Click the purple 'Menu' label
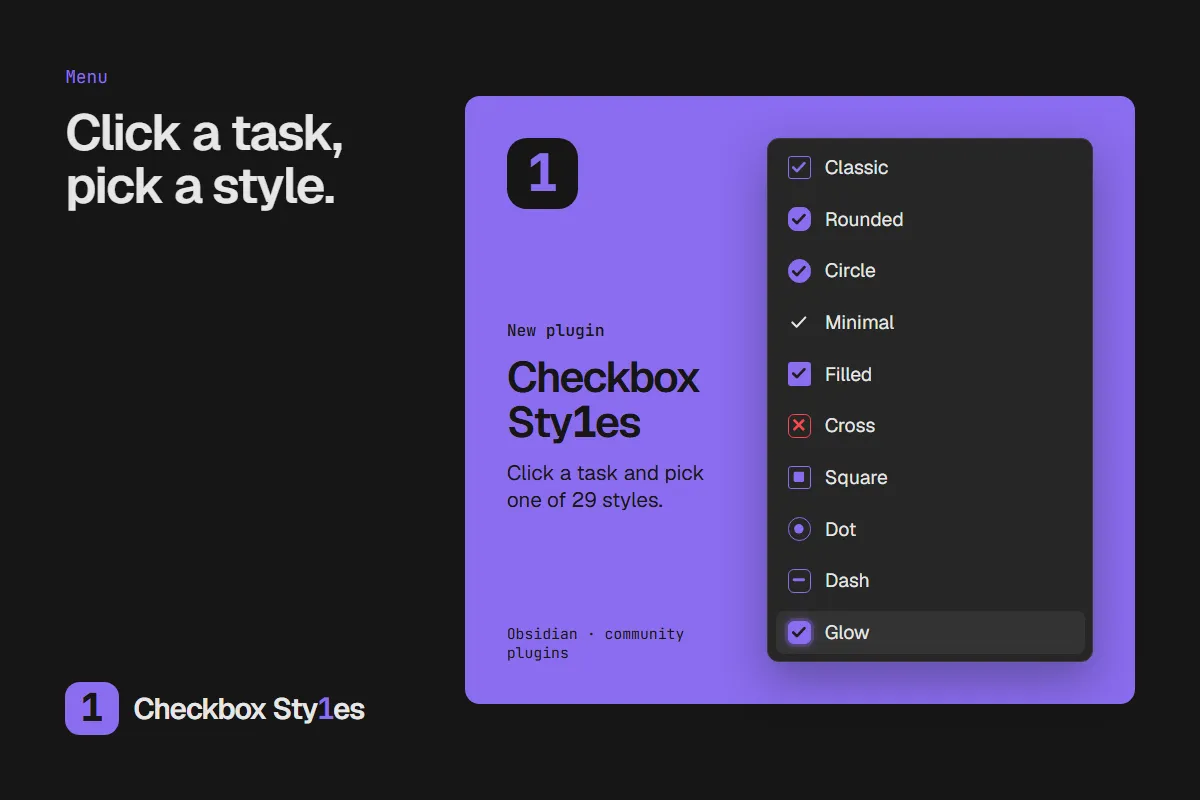1200x800 pixels. [x=86, y=77]
